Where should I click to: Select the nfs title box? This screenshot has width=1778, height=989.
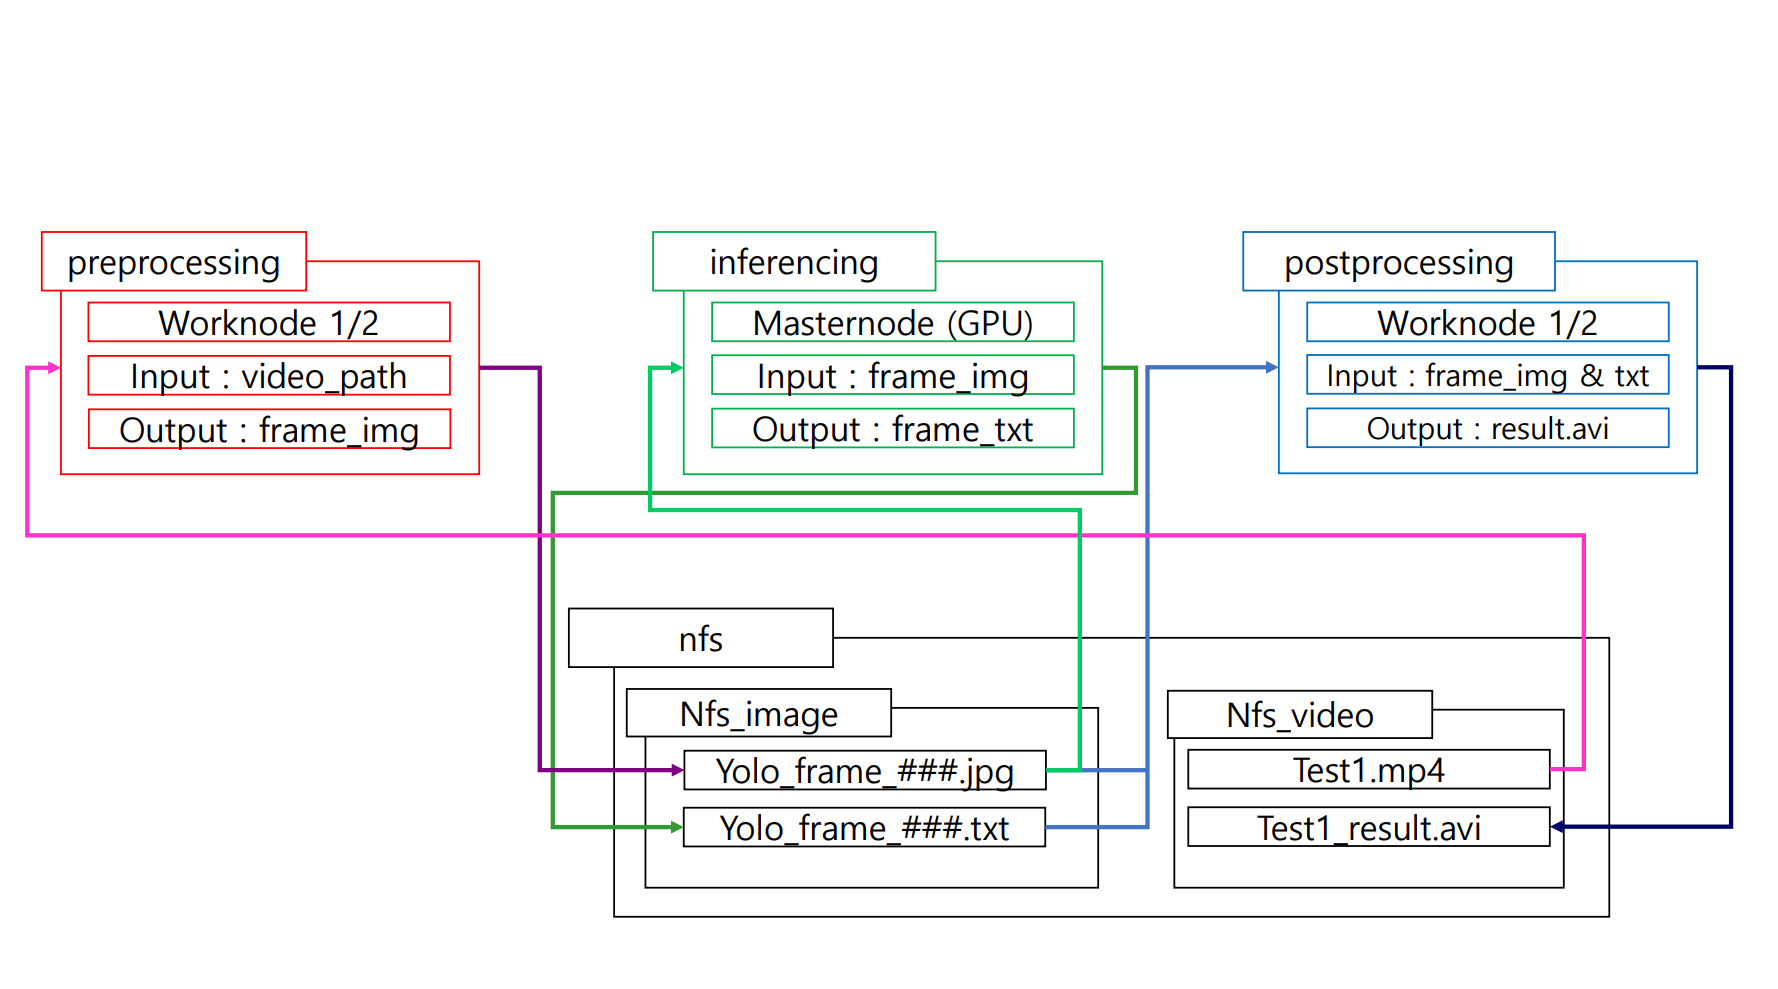click(701, 638)
